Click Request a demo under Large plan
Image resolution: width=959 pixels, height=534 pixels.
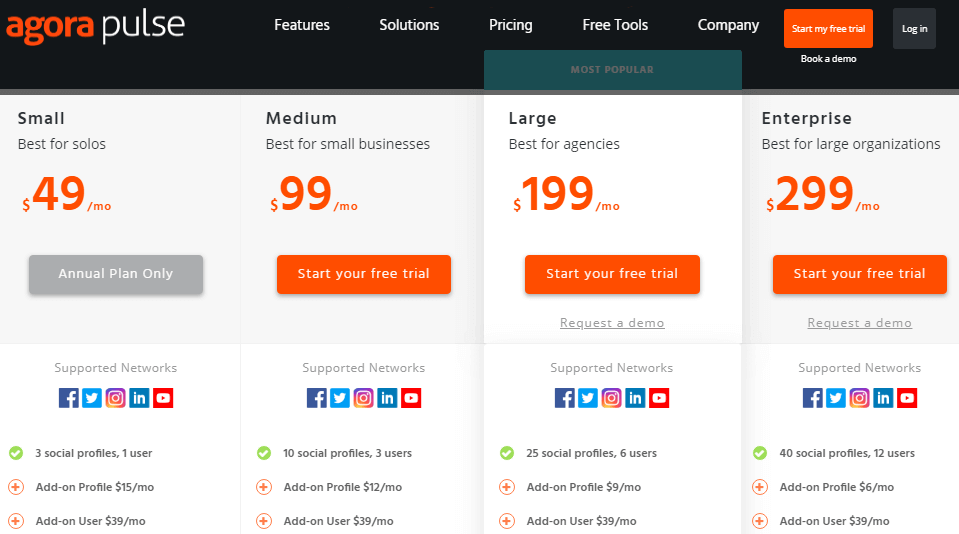(x=612, y=323)
